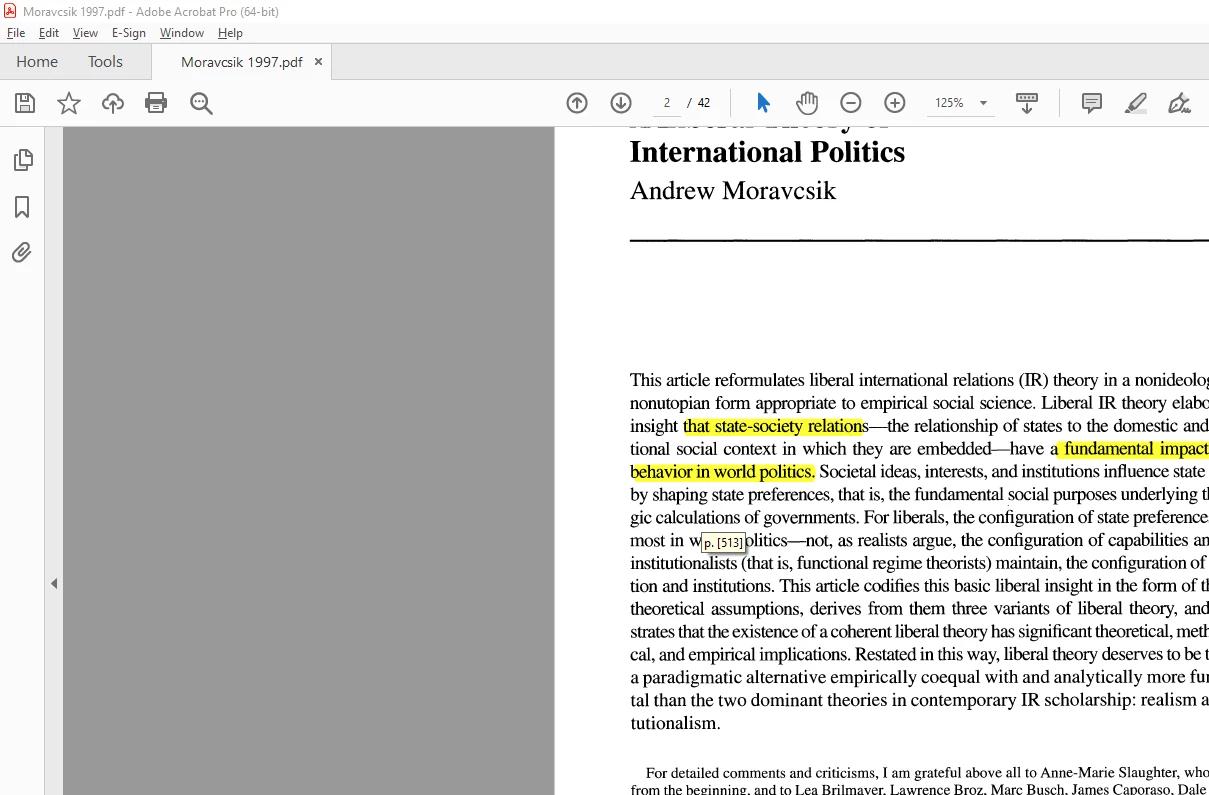This screenshot has height=795, width=1209.
Task: Open attachments paperclip panel
Action: tap(22, 253)
